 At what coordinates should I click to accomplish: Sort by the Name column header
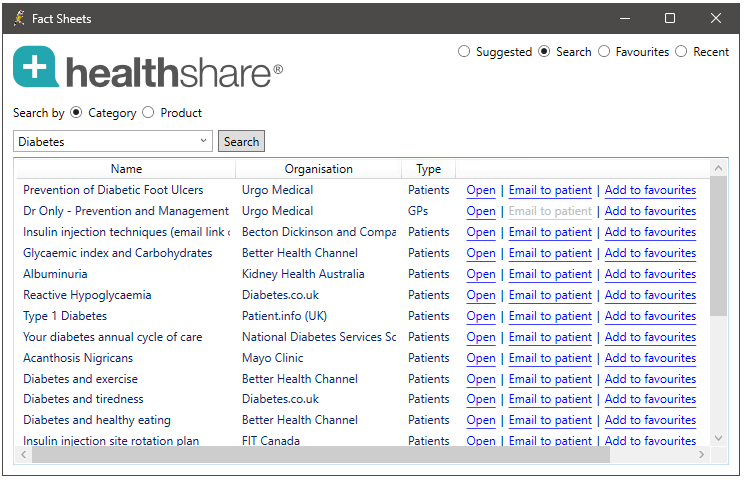pyautogui.click(x=126, y=169)
